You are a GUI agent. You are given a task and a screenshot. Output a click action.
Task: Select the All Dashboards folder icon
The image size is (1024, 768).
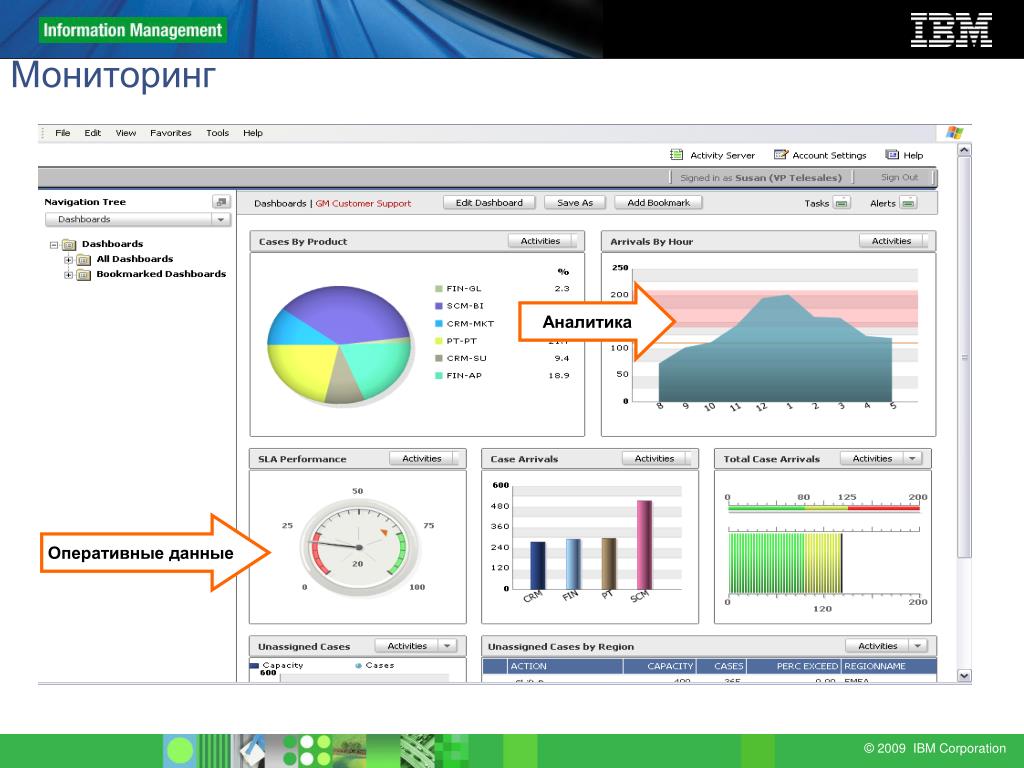tap(84, 259)
